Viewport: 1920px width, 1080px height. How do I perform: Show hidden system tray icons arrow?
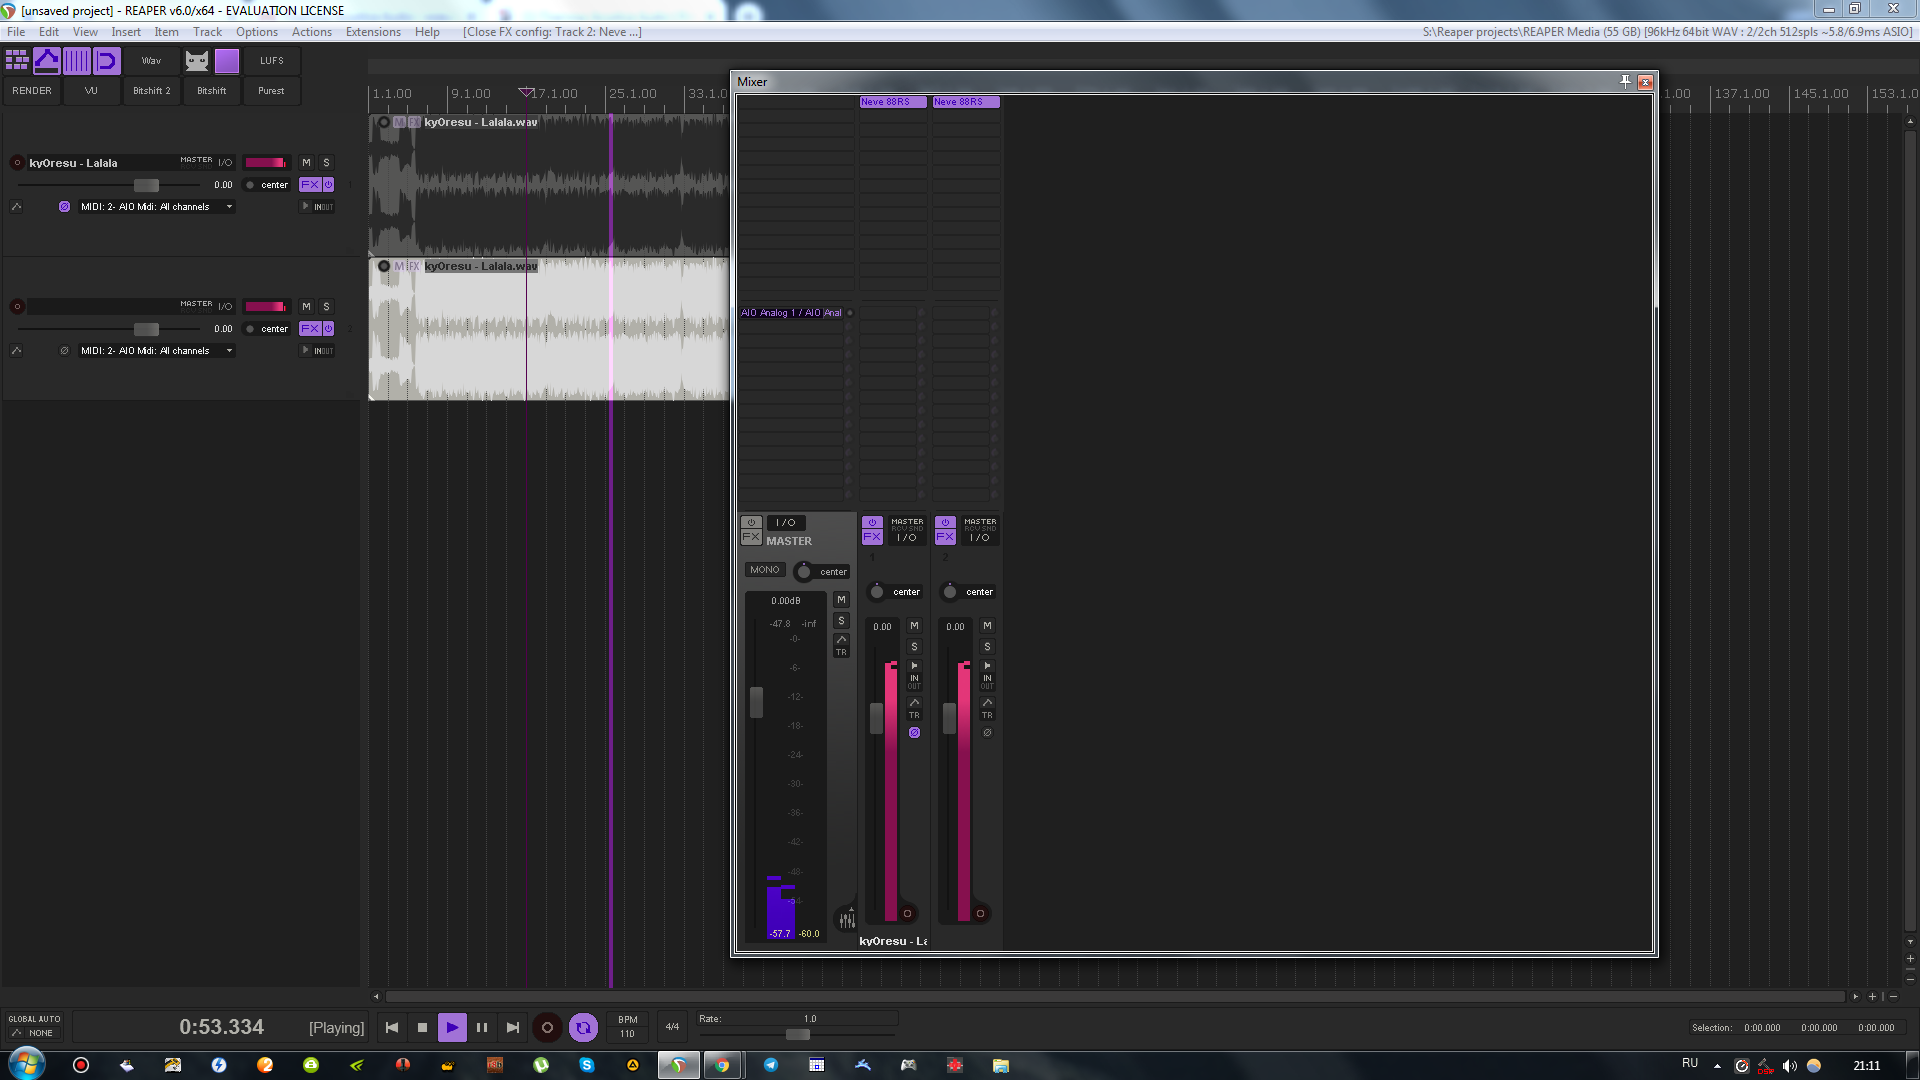click(1717, 1066)
